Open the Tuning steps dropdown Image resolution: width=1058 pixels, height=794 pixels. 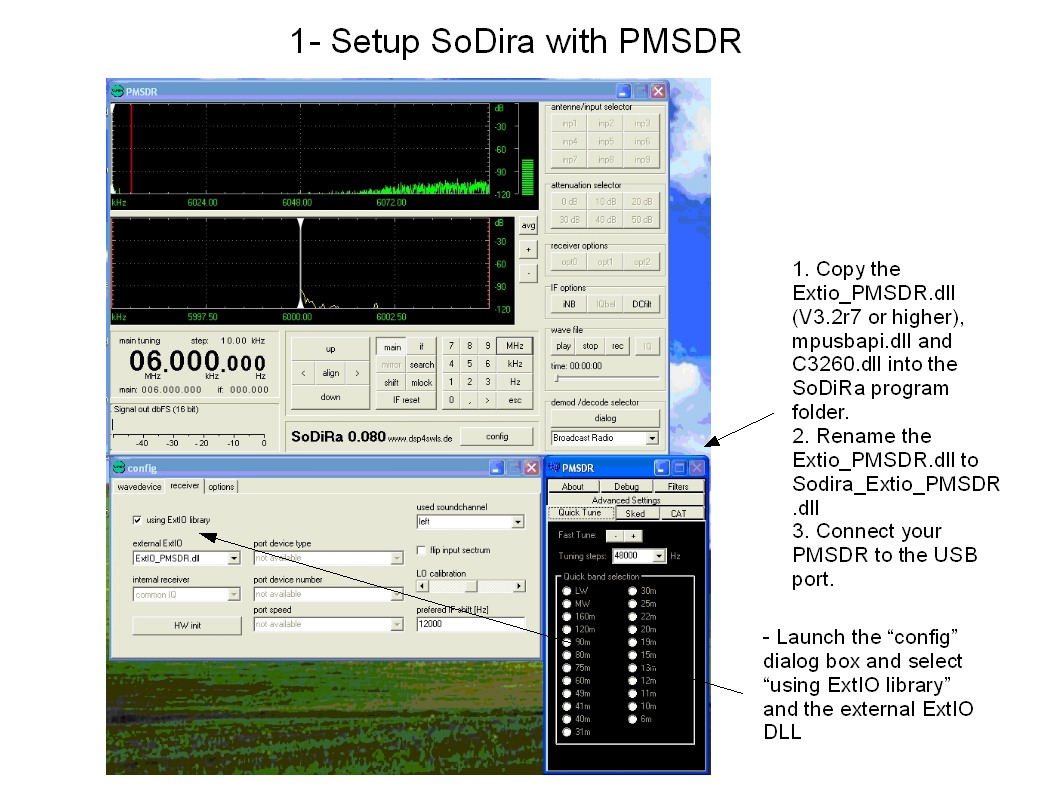659,556
